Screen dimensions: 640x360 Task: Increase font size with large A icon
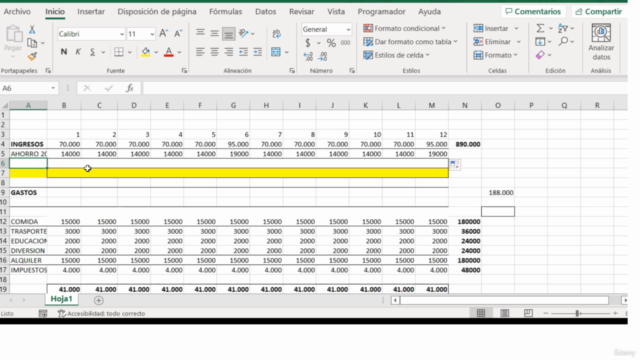[163, 34]
